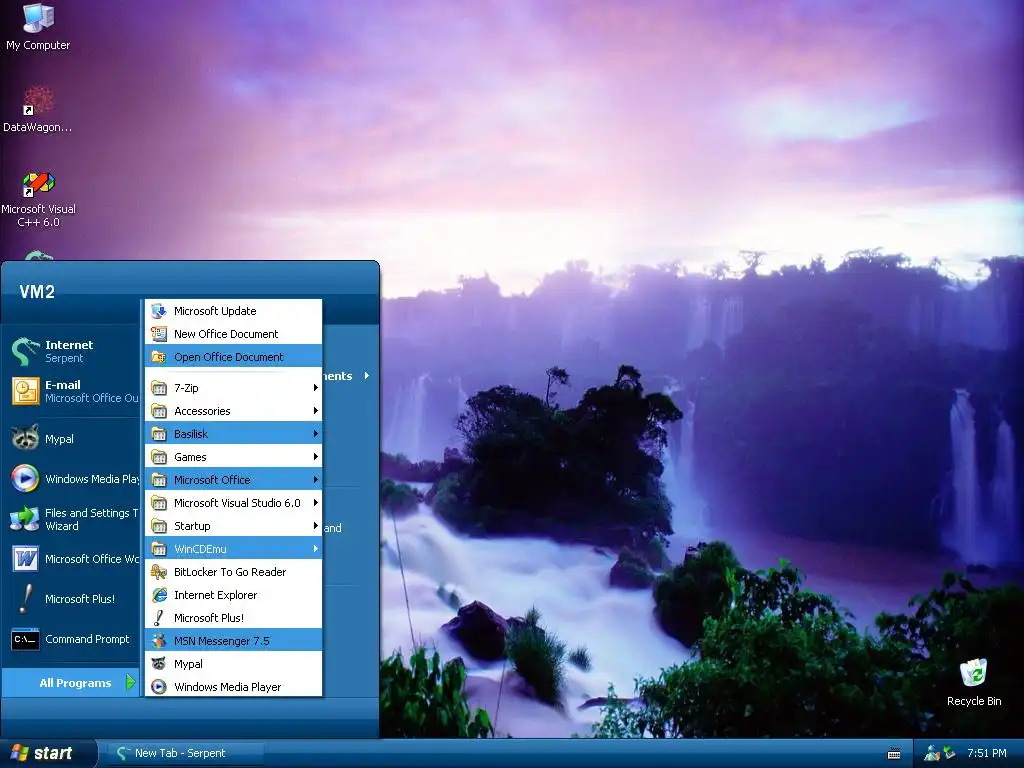This screenshot has height=768, width=1024.
Task: Click the Command Prompt icon
Action: (x=25, y=639)
